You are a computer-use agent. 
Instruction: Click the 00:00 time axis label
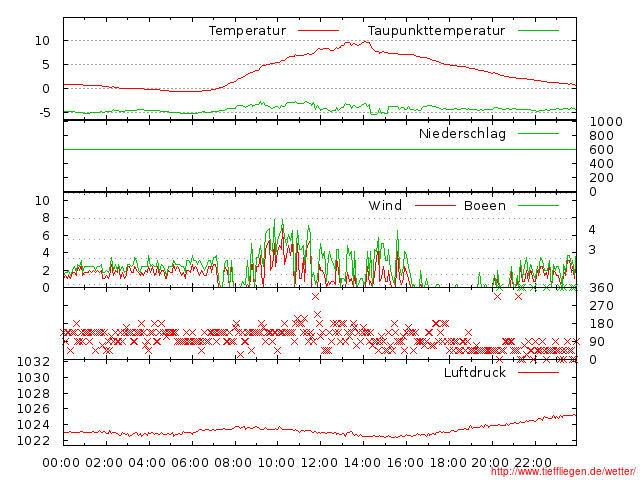click(x=61, y=463)
